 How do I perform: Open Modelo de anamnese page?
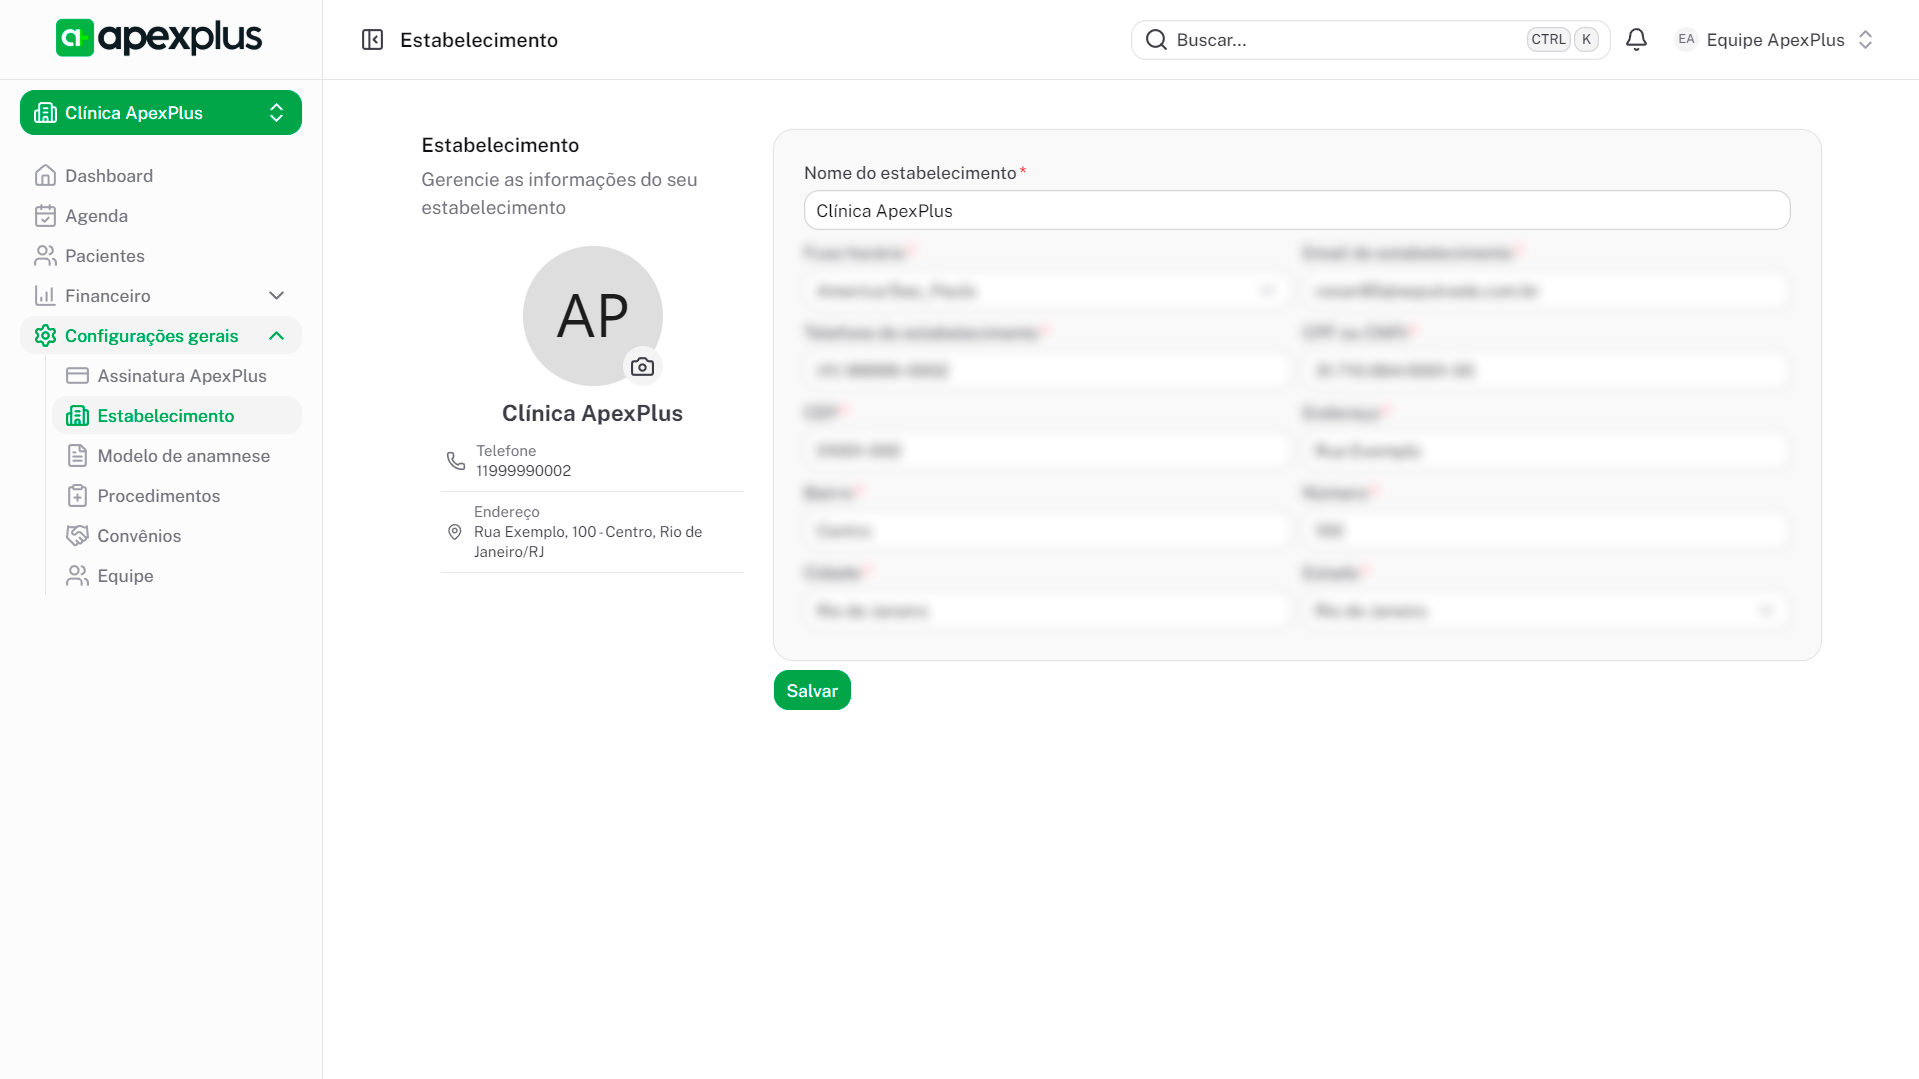click(x=184, y=456)
